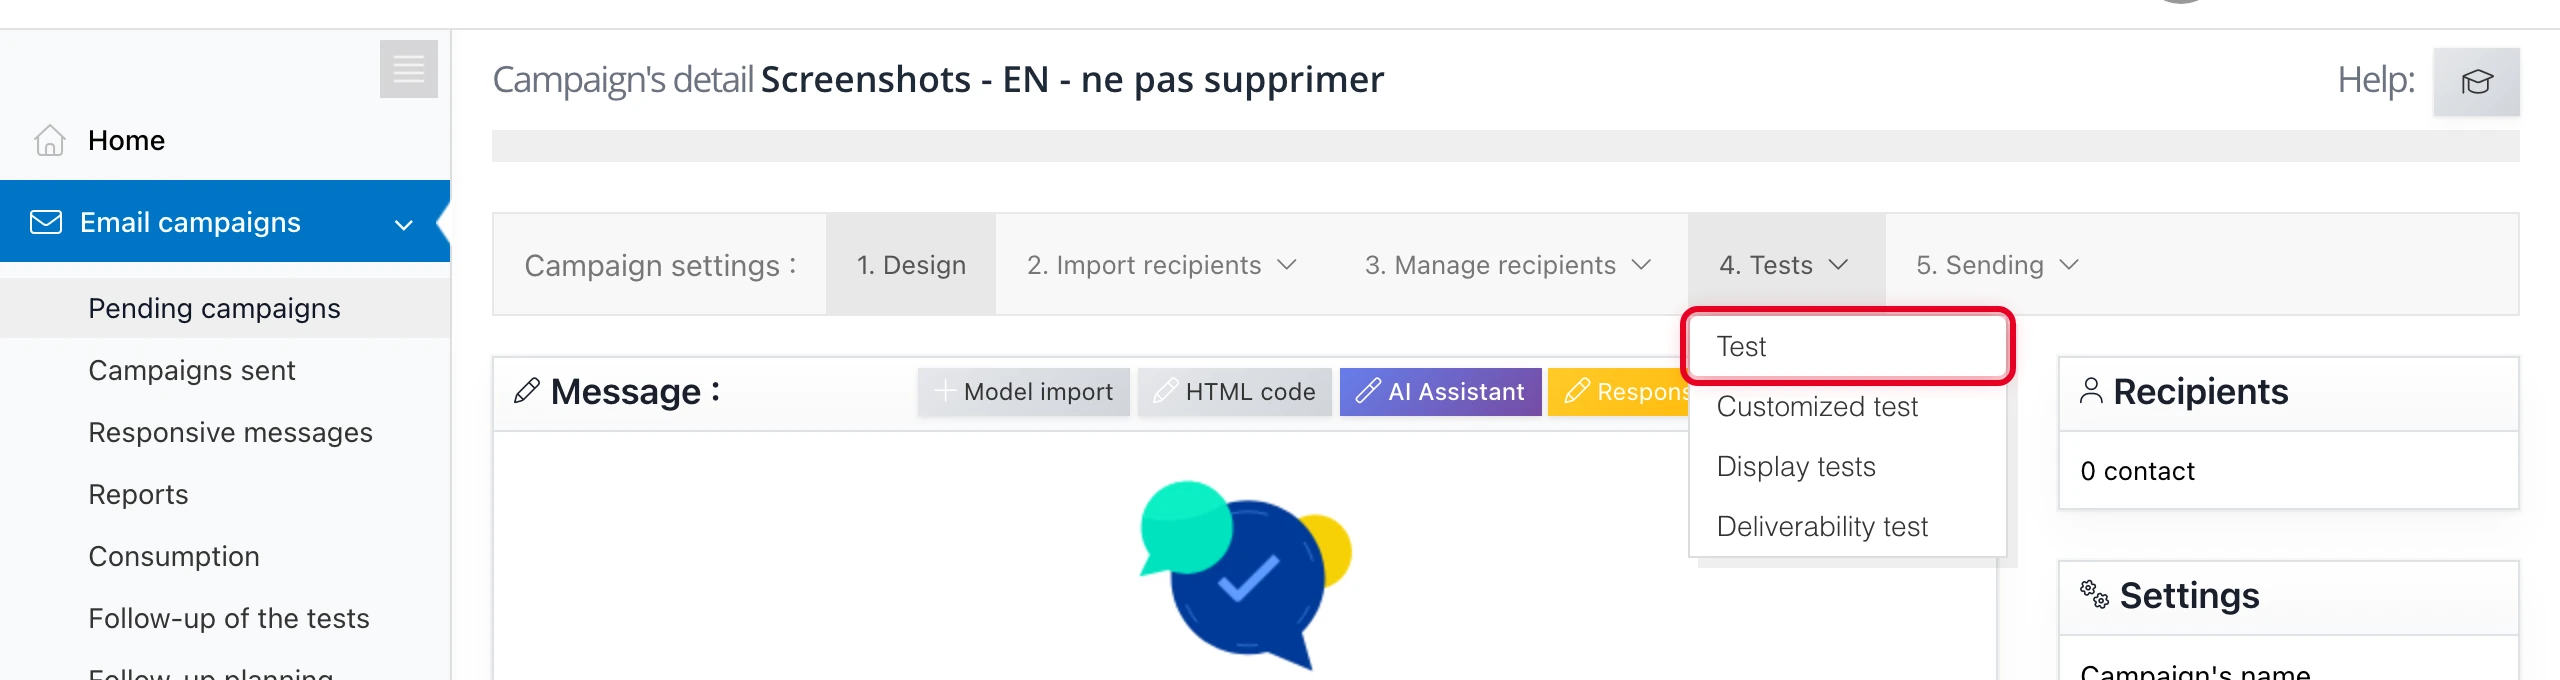Expand the Import recipients dropdown
The height and width of the screenshot is (680, 2560).
(1288, 265)
